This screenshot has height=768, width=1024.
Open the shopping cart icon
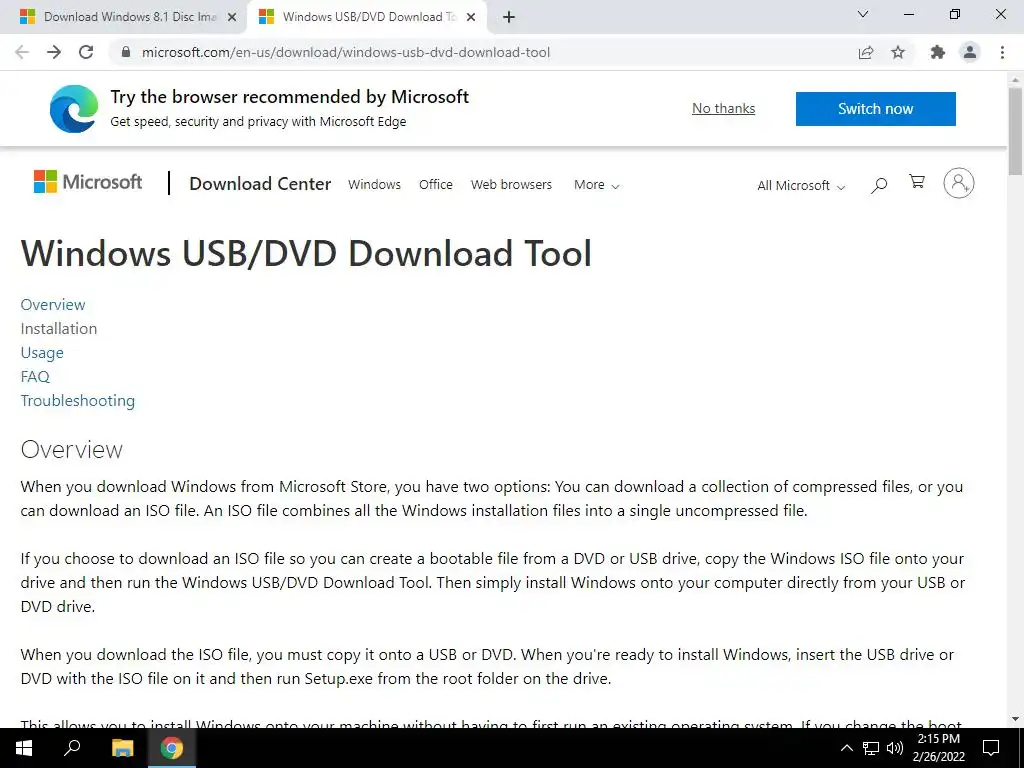point(917,182)
